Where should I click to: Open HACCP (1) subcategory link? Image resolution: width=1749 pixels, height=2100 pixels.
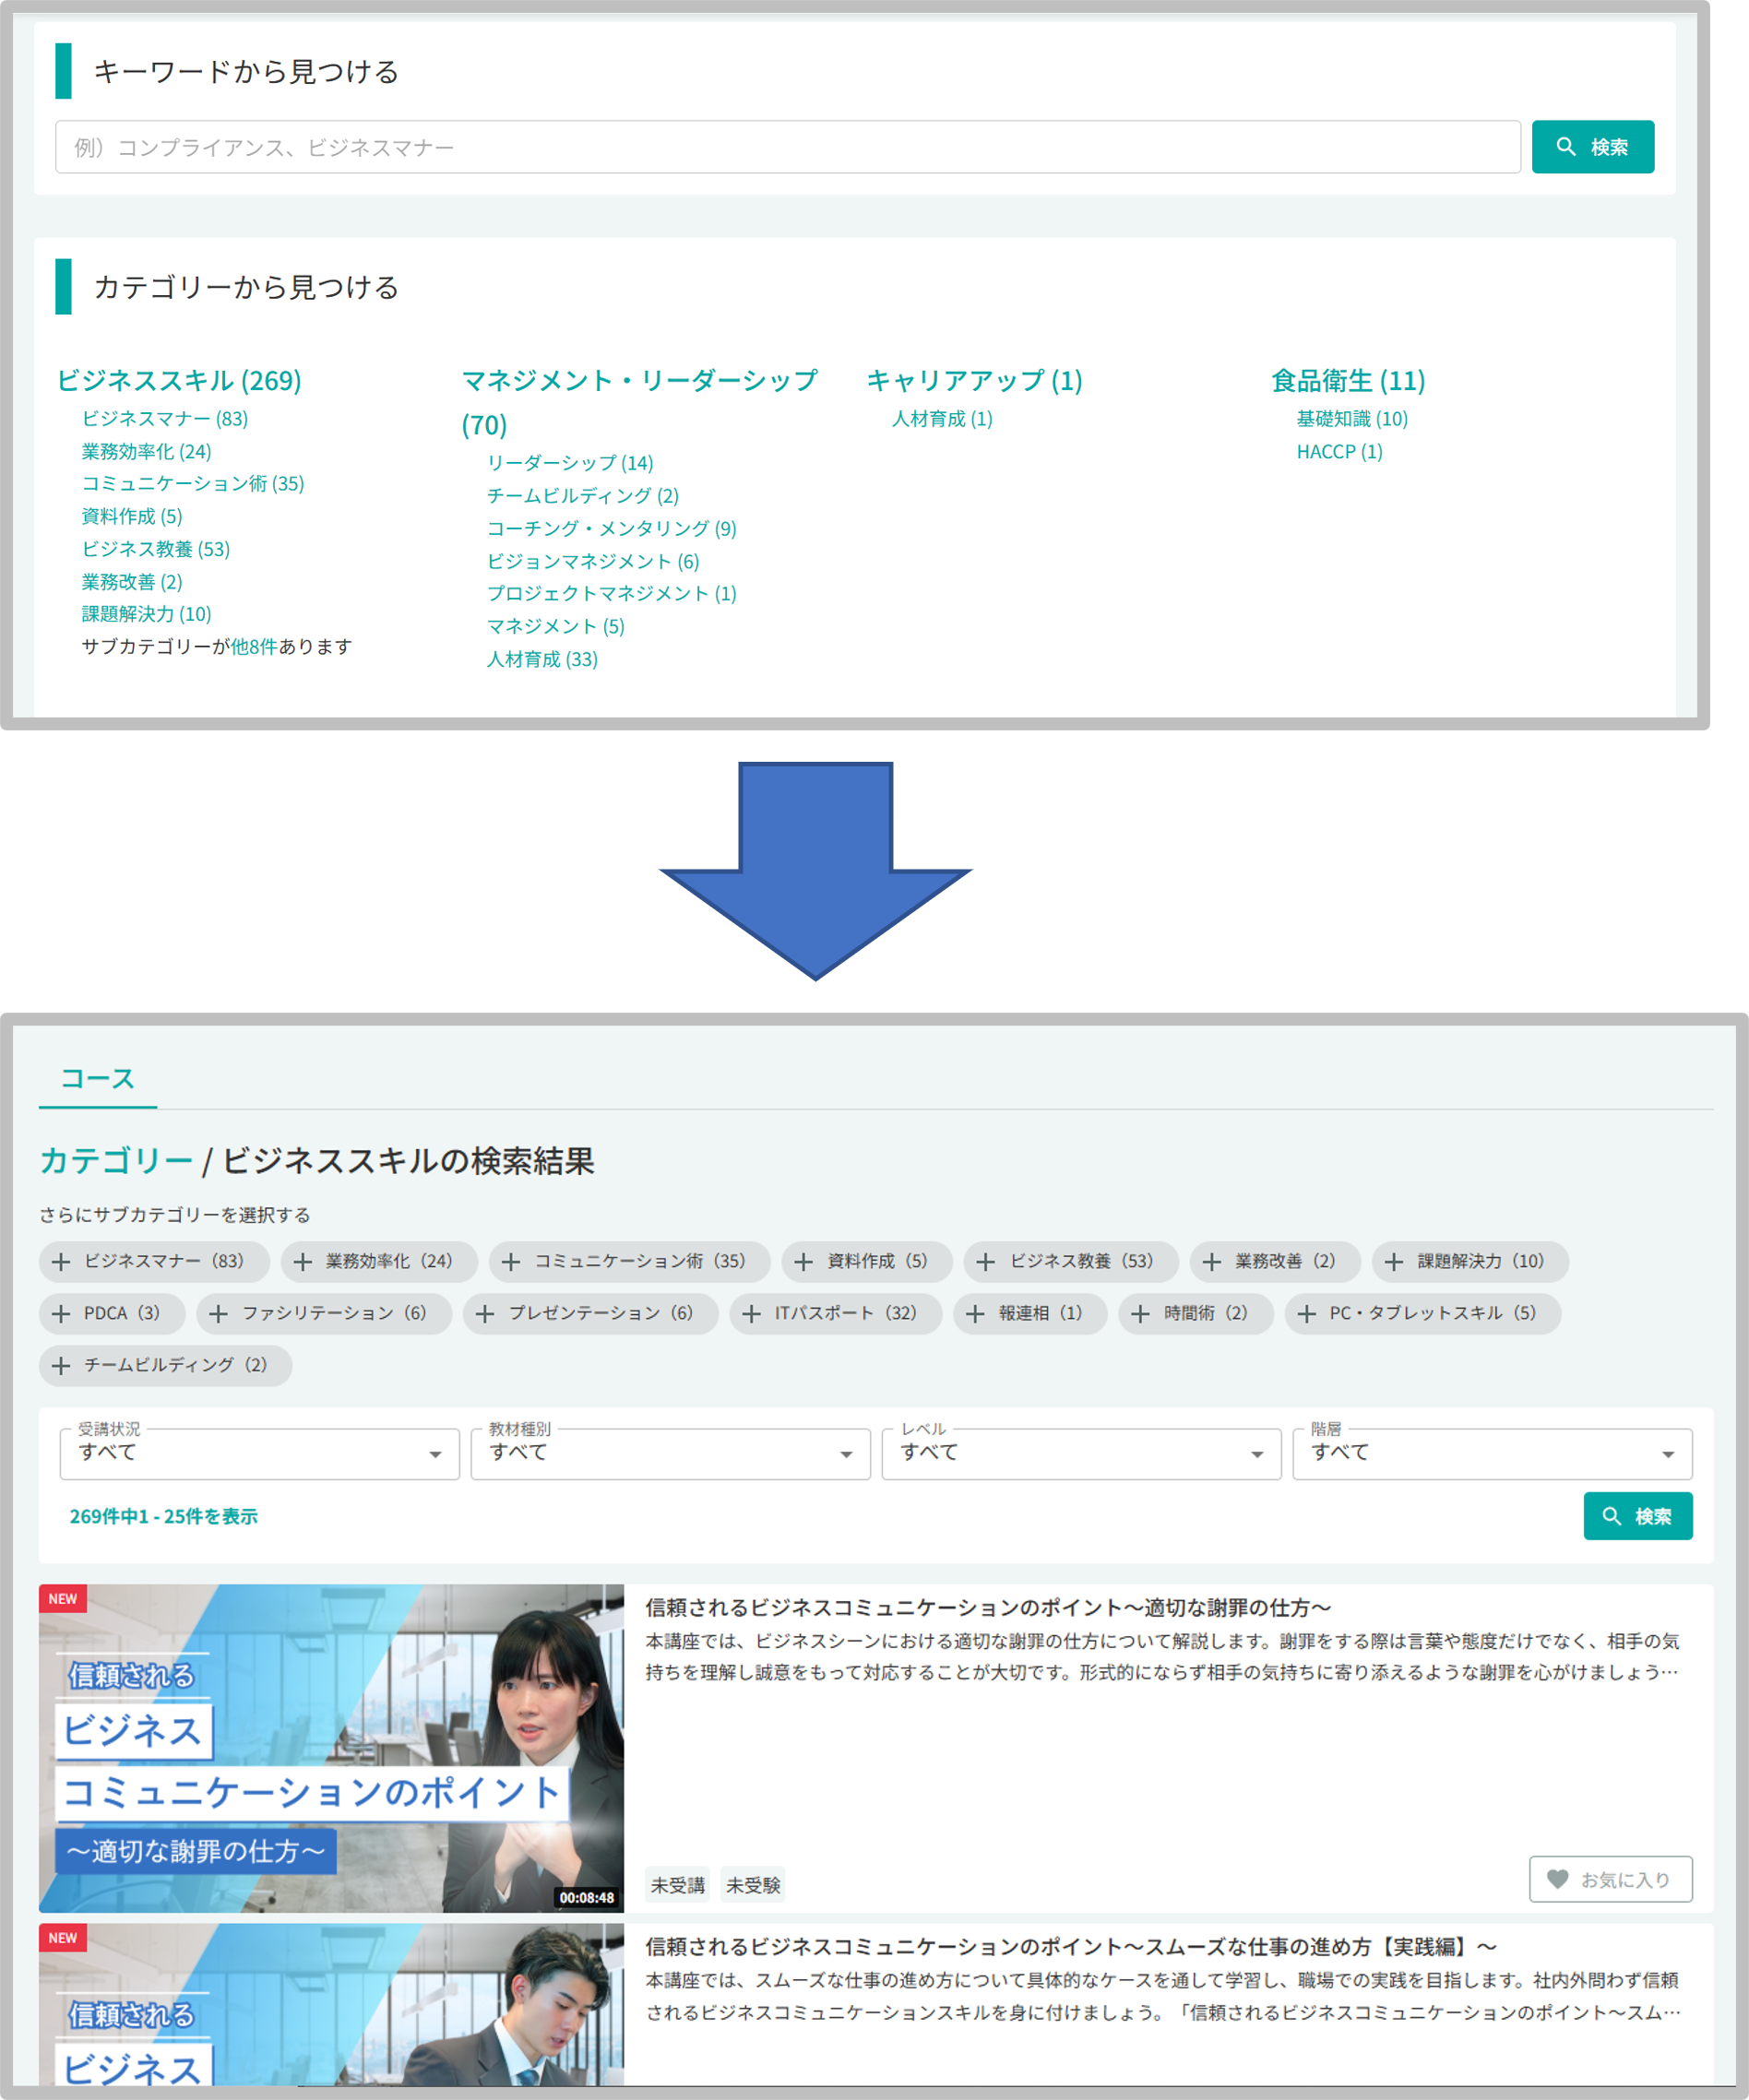coord(1340,452)
